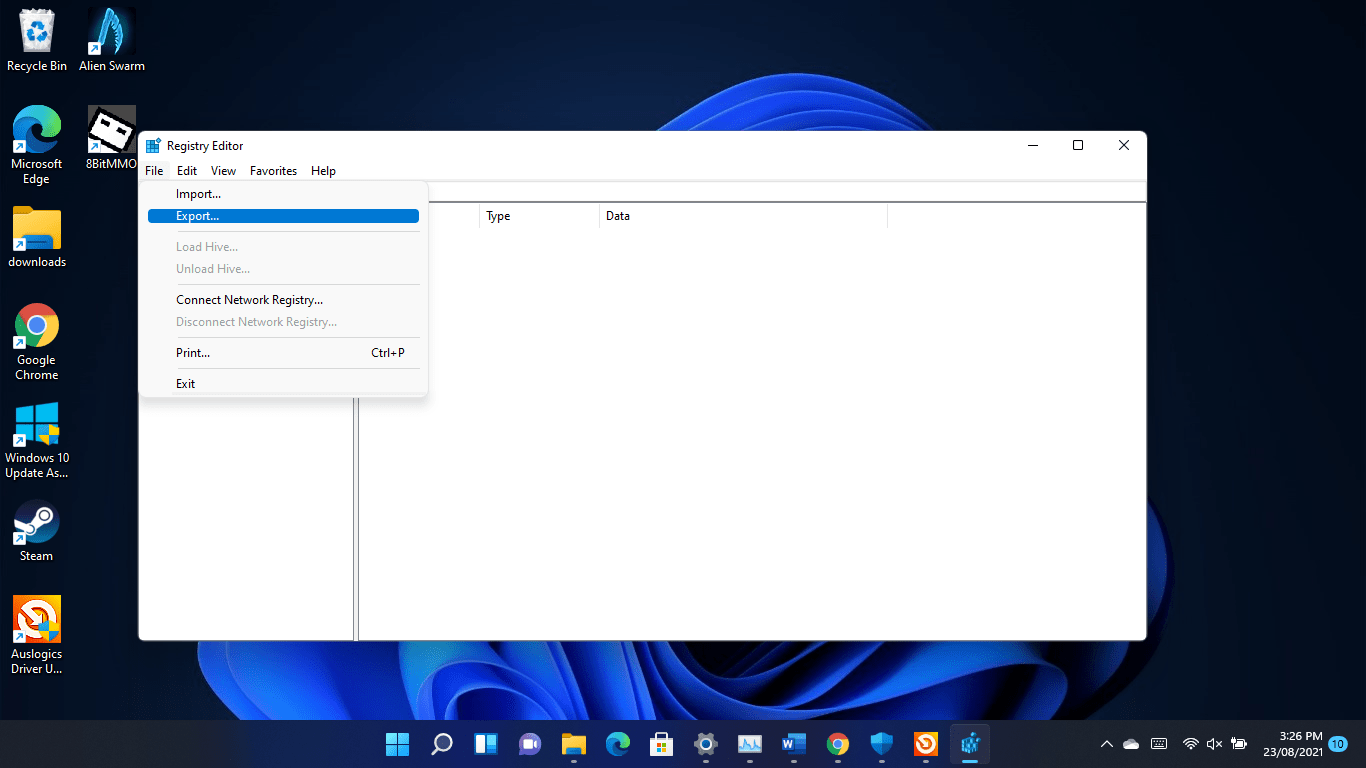
Task: Open the performance monitor icon on the taskbar
Action: [x=749, y=744]
